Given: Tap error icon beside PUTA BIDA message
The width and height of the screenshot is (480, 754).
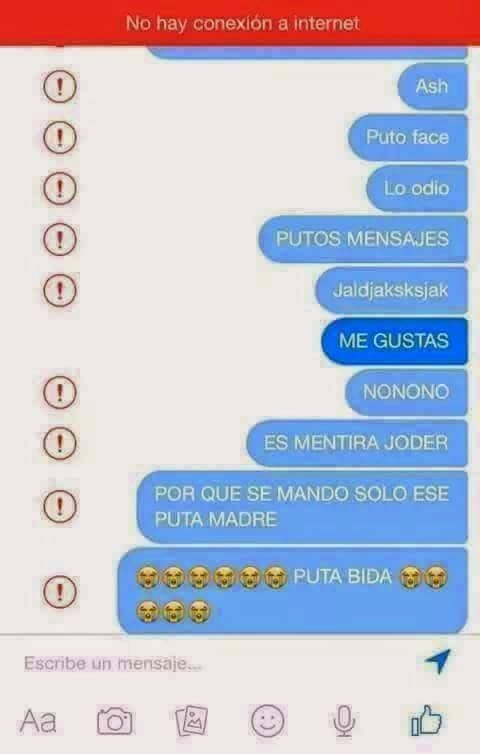Looking at the screenshot, I should (60, 591).
